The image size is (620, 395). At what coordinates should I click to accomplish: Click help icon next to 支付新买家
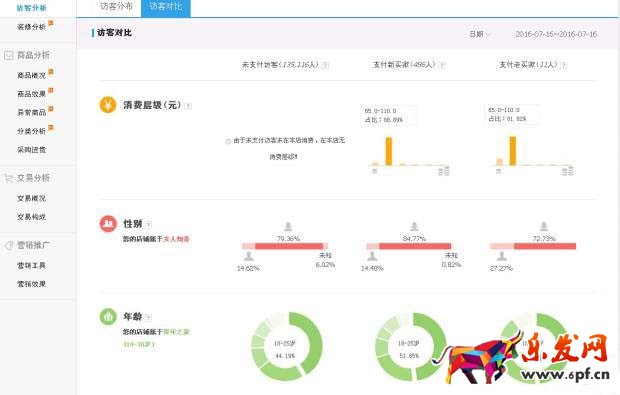pyautogui.click(x=442, y=65)
